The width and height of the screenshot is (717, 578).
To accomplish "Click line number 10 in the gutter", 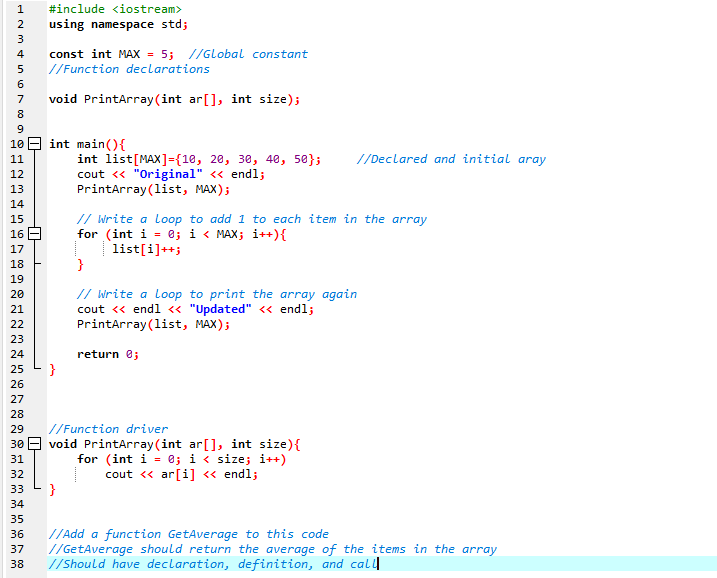I will (17, 144).
